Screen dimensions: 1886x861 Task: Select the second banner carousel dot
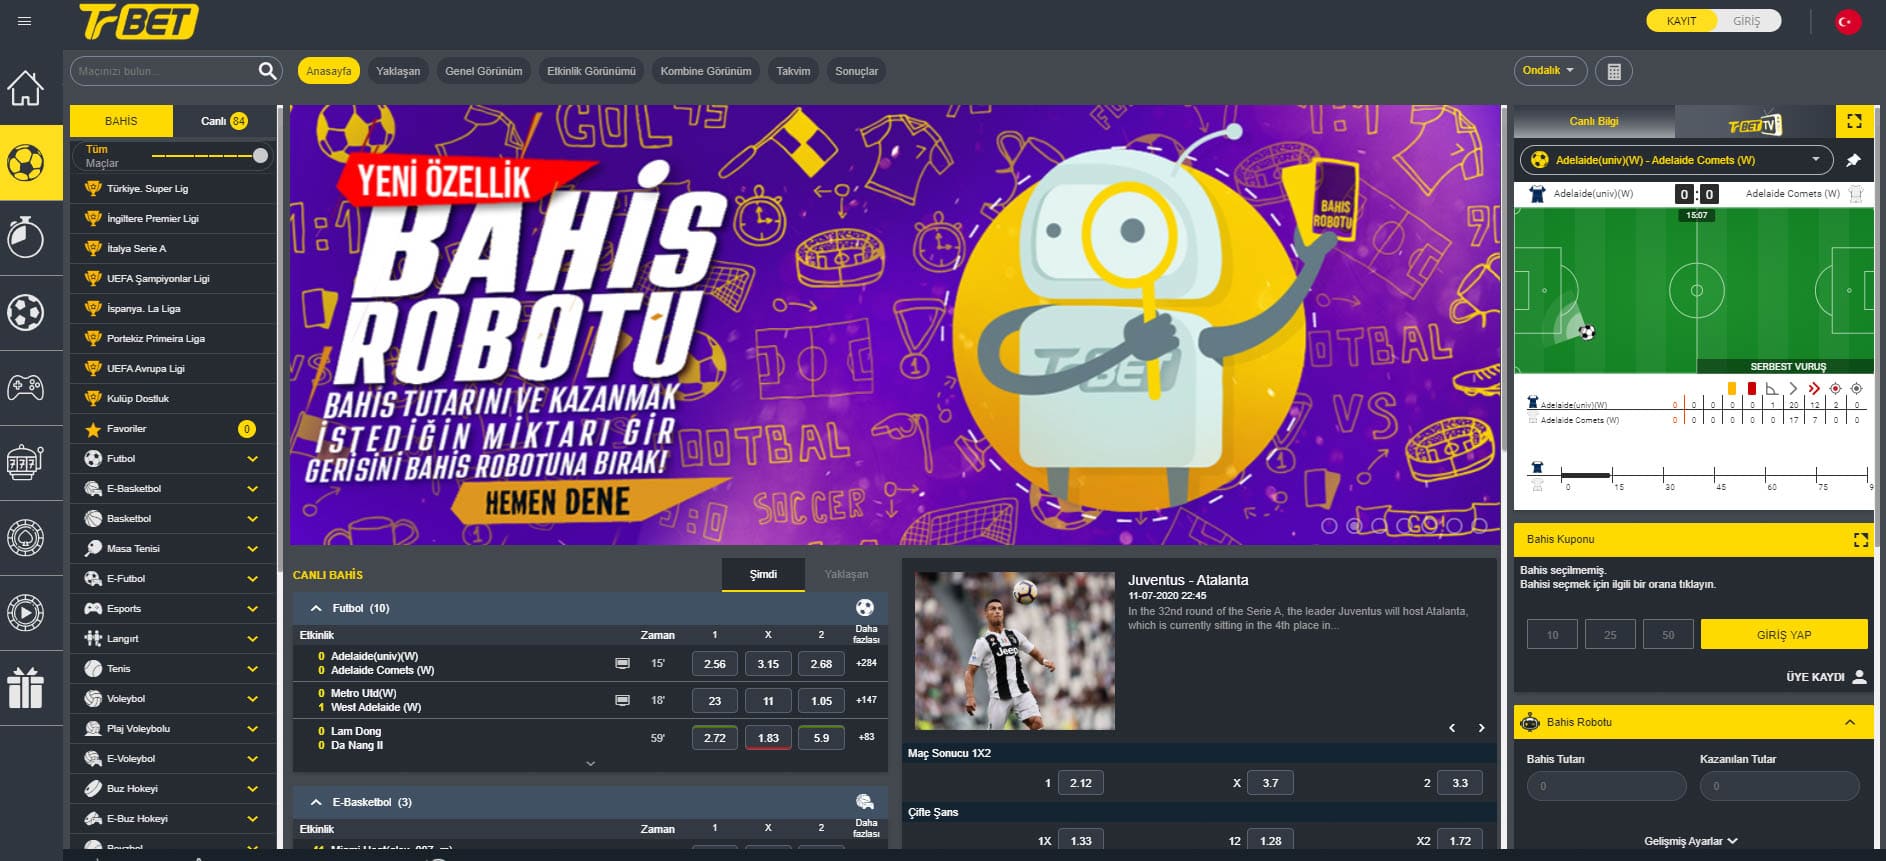1354,525
